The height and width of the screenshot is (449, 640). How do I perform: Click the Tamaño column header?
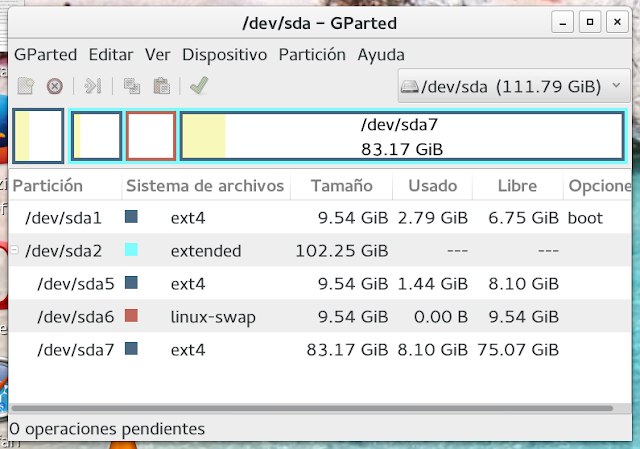click(341, 186)
